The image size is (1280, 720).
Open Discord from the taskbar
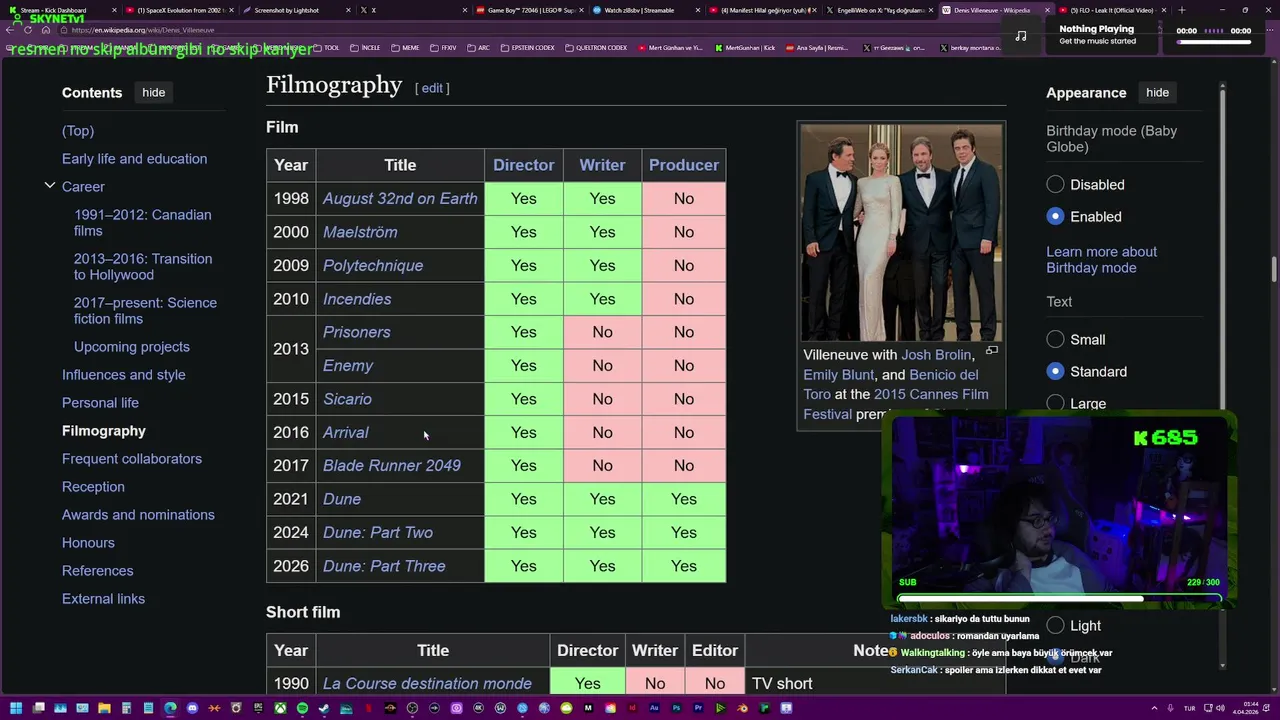coord(192,708)
